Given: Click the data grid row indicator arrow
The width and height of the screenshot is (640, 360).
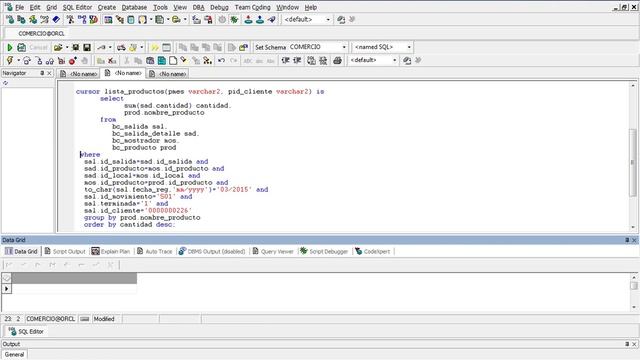Looking at the screenshot, I should click(x=7, y=289).
